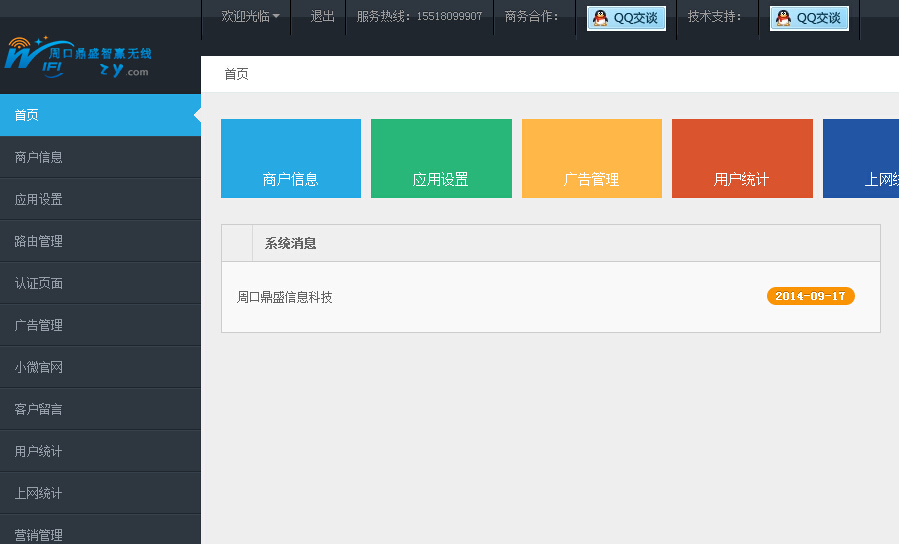
Task: Go to 路由管理 in sidebar
Action: click(100, 241)
